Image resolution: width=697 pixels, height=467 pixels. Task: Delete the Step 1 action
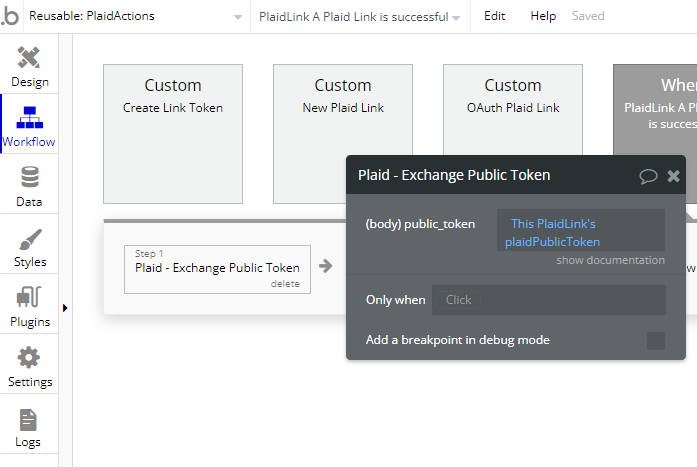(x=285, y=283)
